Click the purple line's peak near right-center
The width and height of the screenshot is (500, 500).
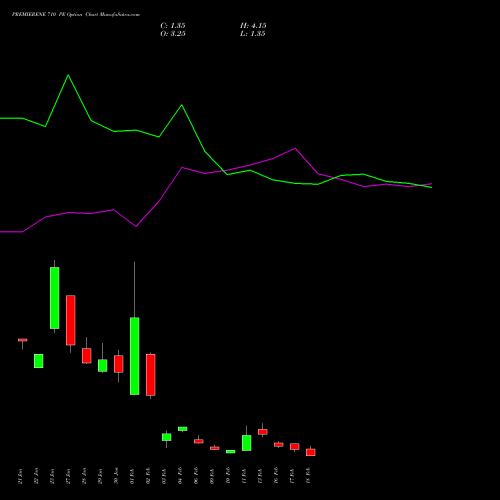pos(295,149)
